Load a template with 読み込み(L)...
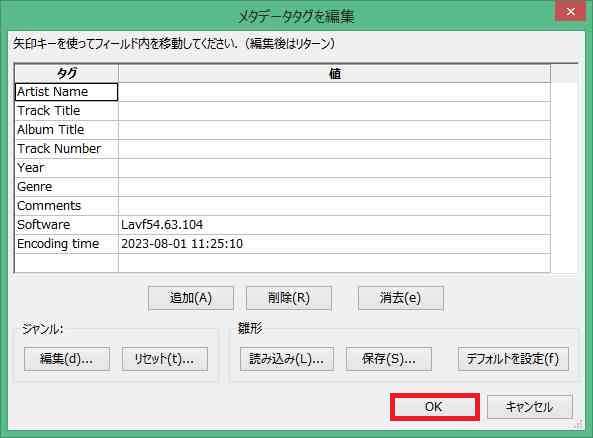This screenshot has height=438, width=593. (x=287, y=359)
